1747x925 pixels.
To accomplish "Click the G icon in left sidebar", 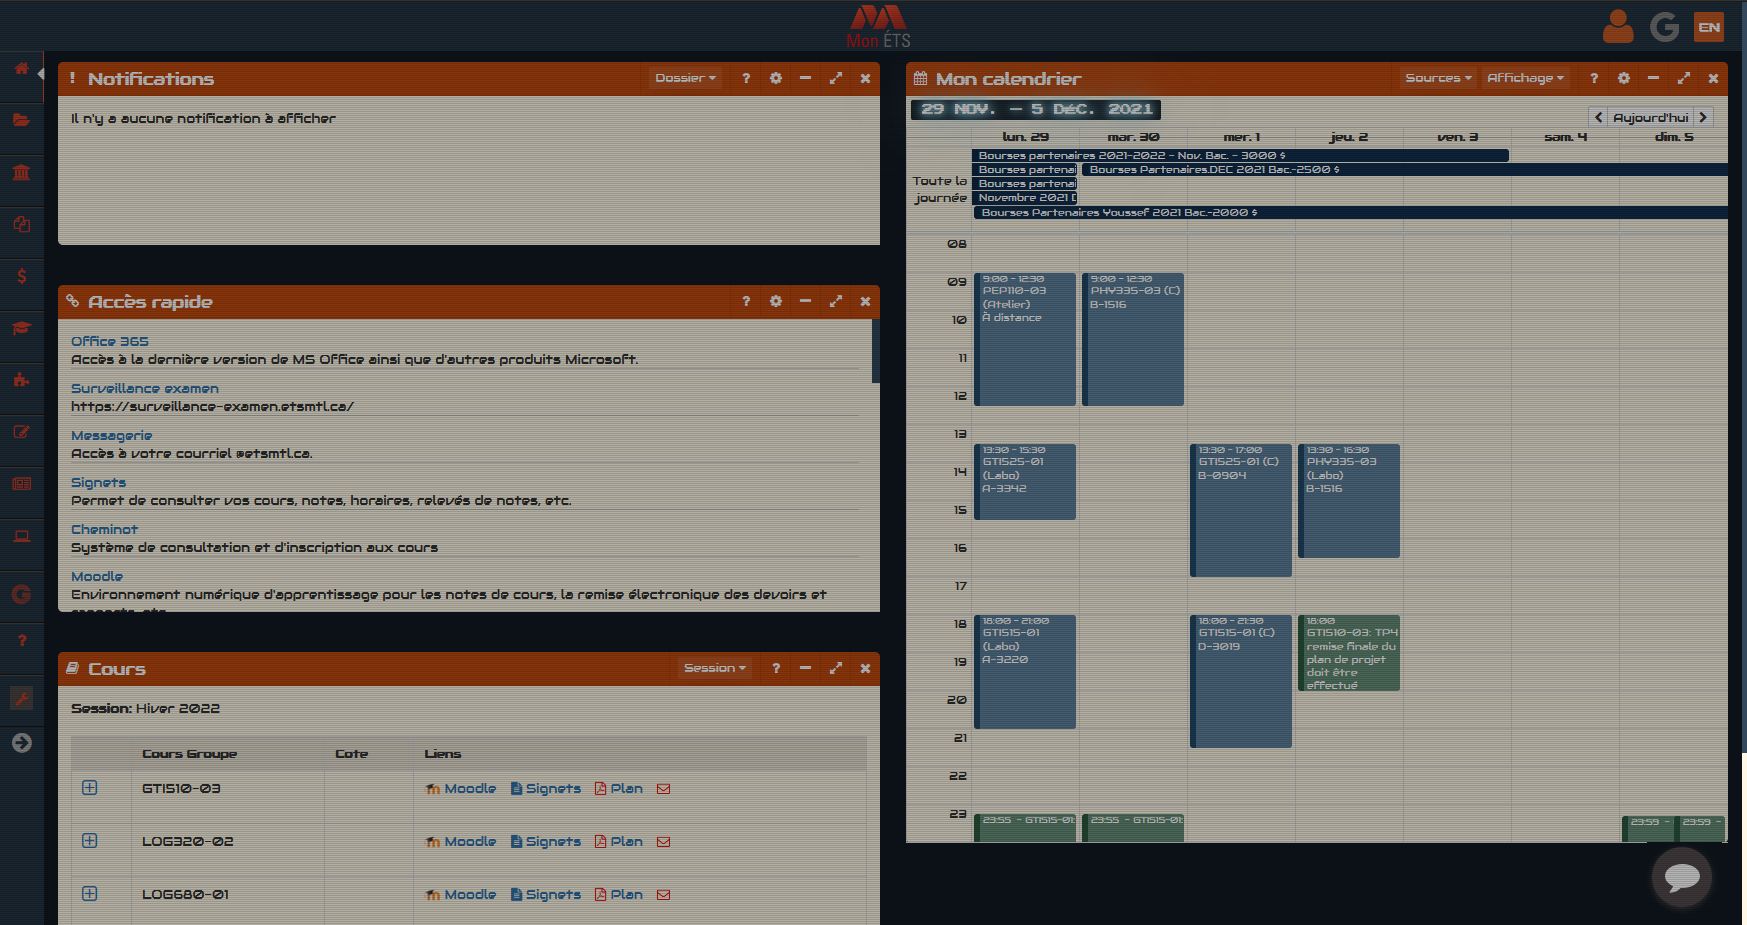I will click(21, 594).
